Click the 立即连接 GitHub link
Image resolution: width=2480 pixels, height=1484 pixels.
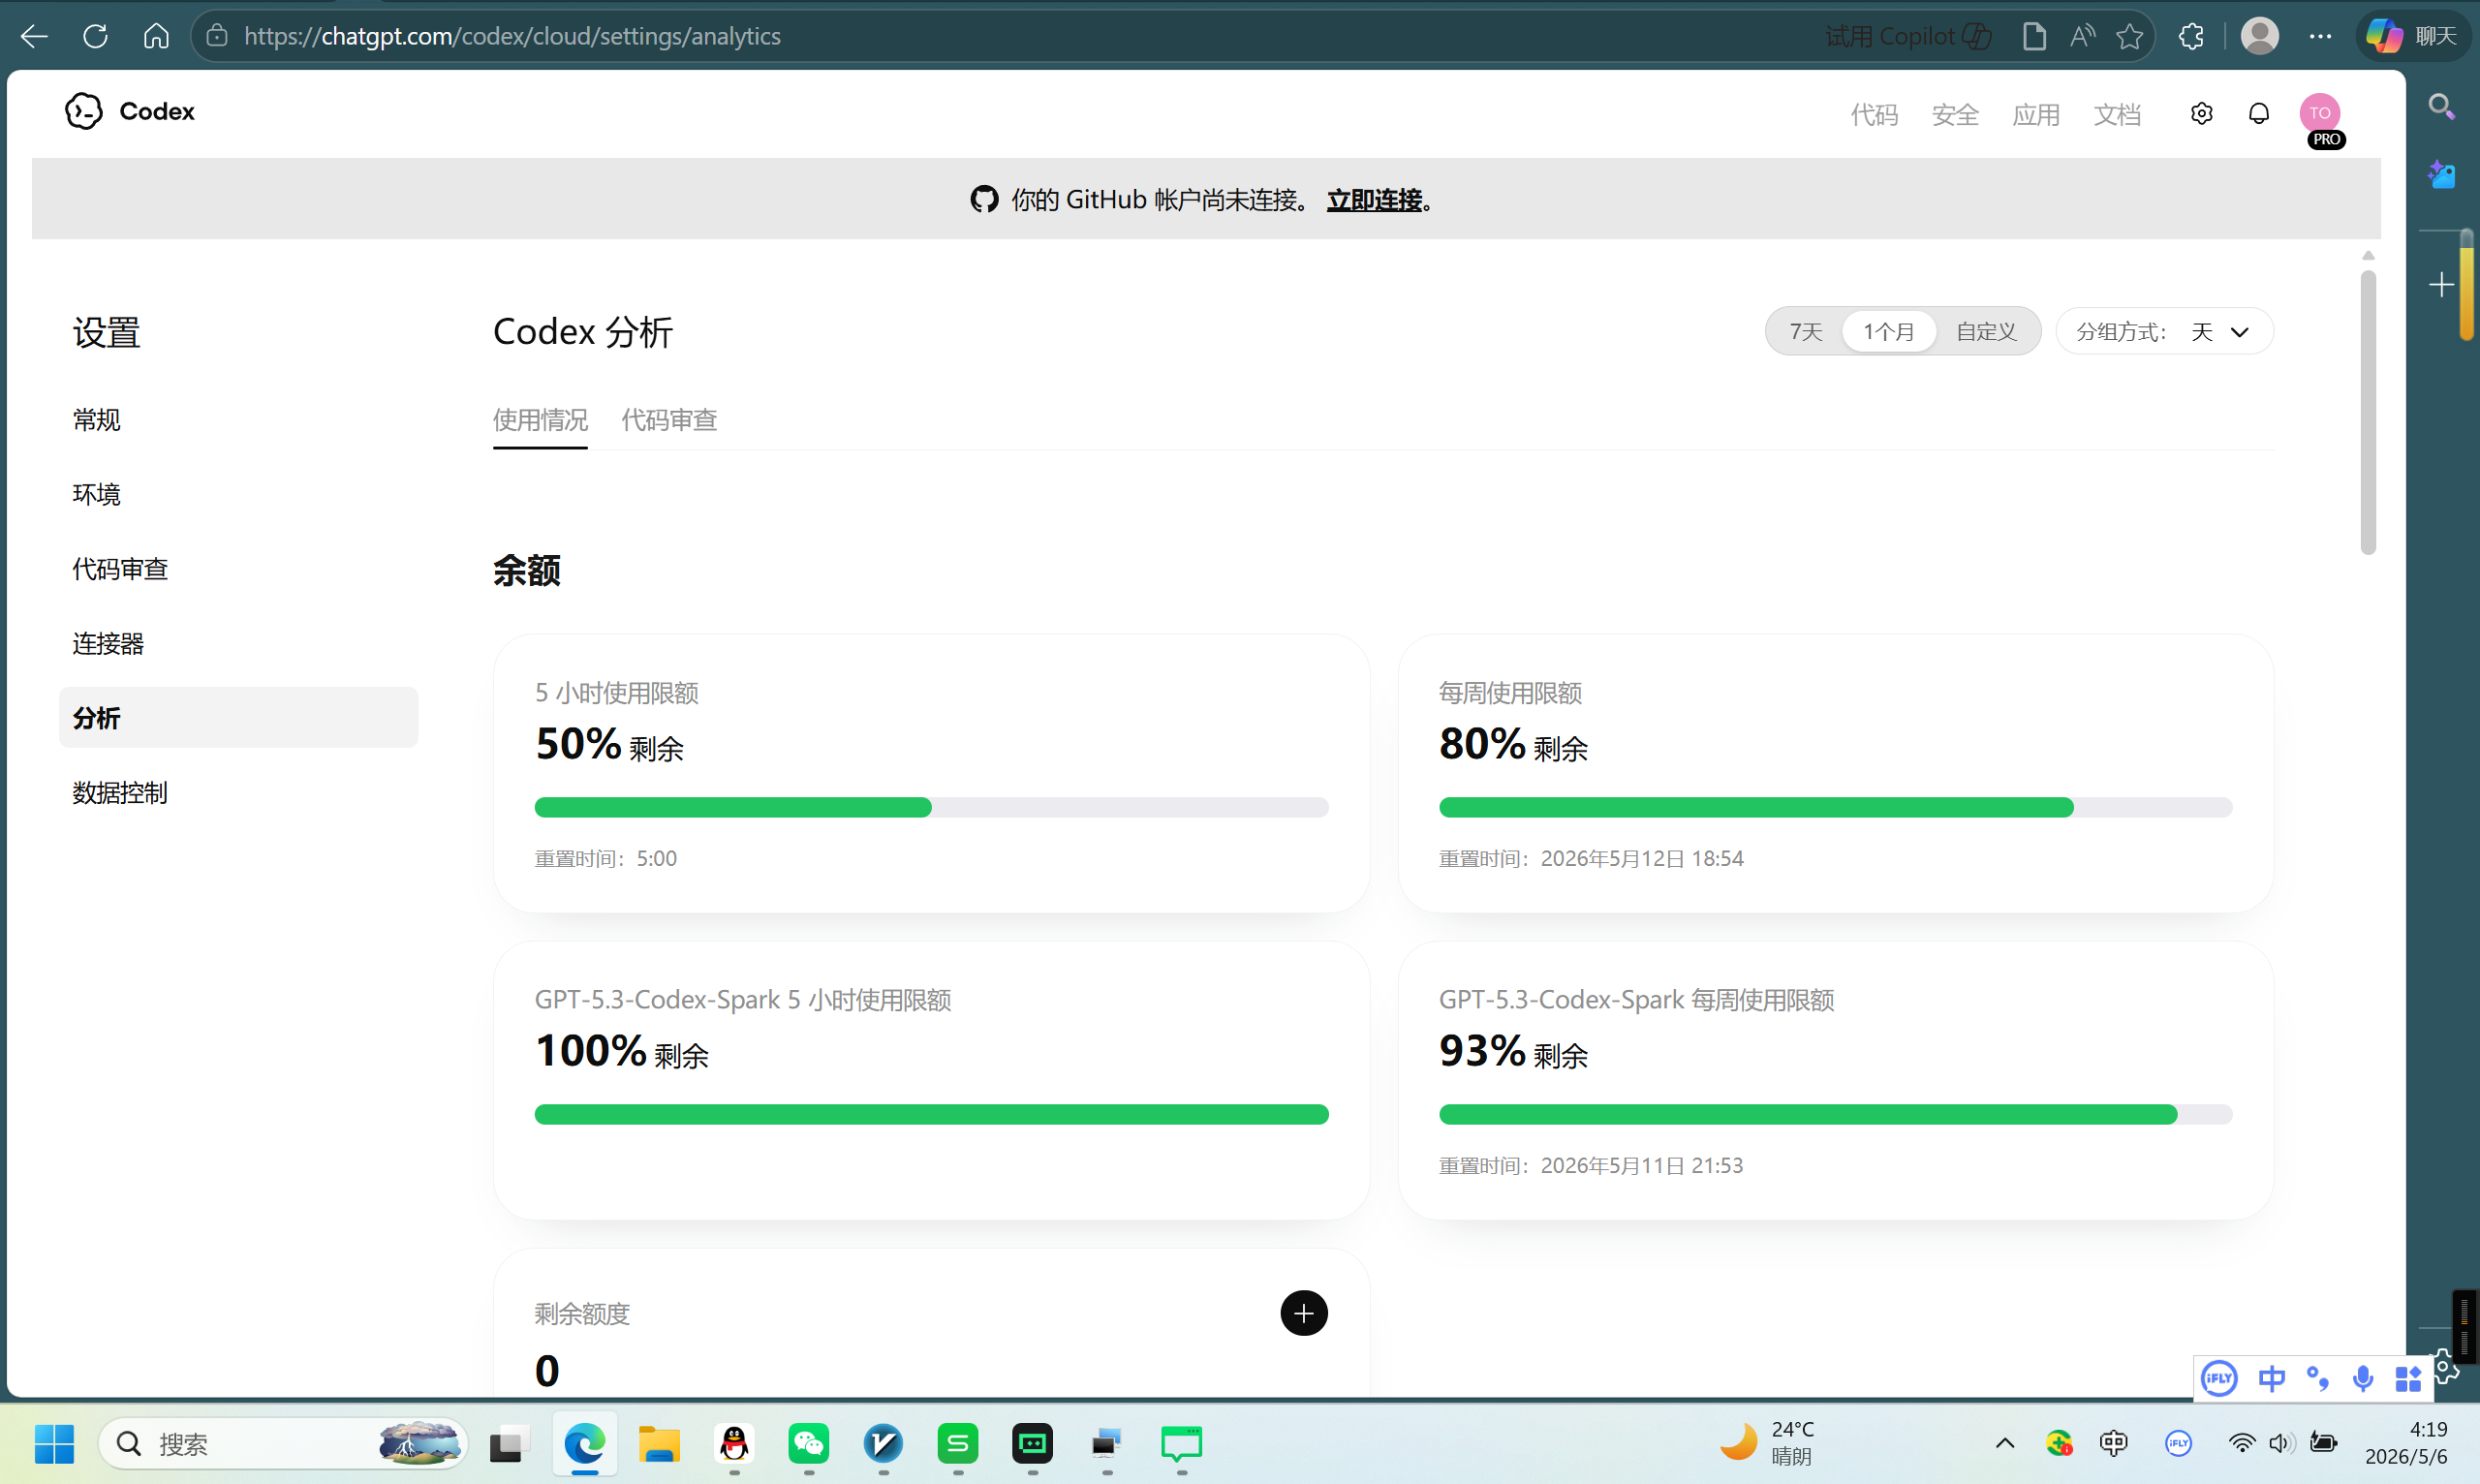(1374, 200)
